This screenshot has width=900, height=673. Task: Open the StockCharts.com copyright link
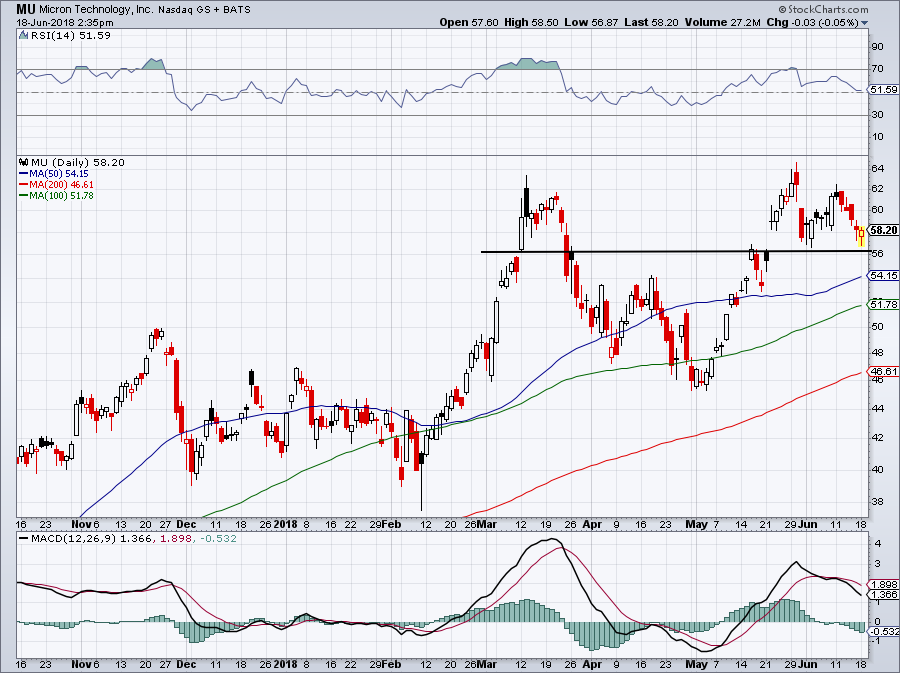[x=824, y=9]
